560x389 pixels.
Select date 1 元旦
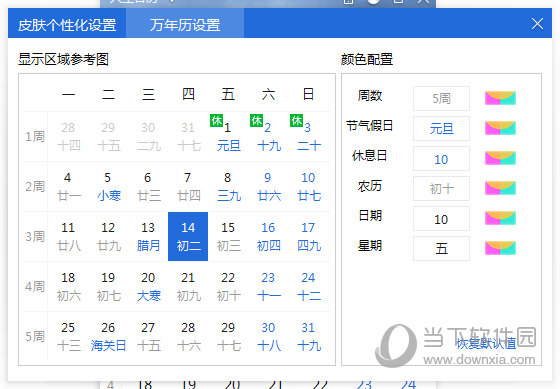pos(228,136)
